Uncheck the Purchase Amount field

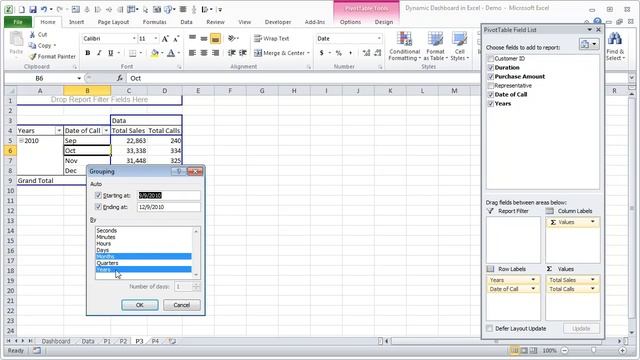[x=491, y=77]
